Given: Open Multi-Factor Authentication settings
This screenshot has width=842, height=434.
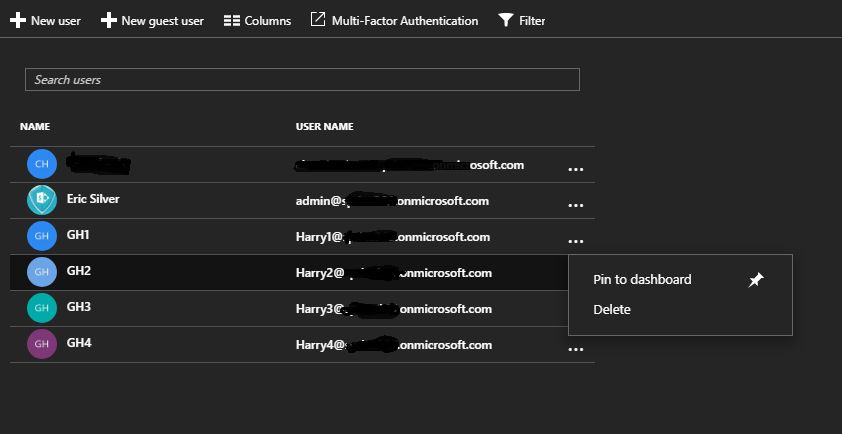Looking at the screenshot, I should 394,20.
